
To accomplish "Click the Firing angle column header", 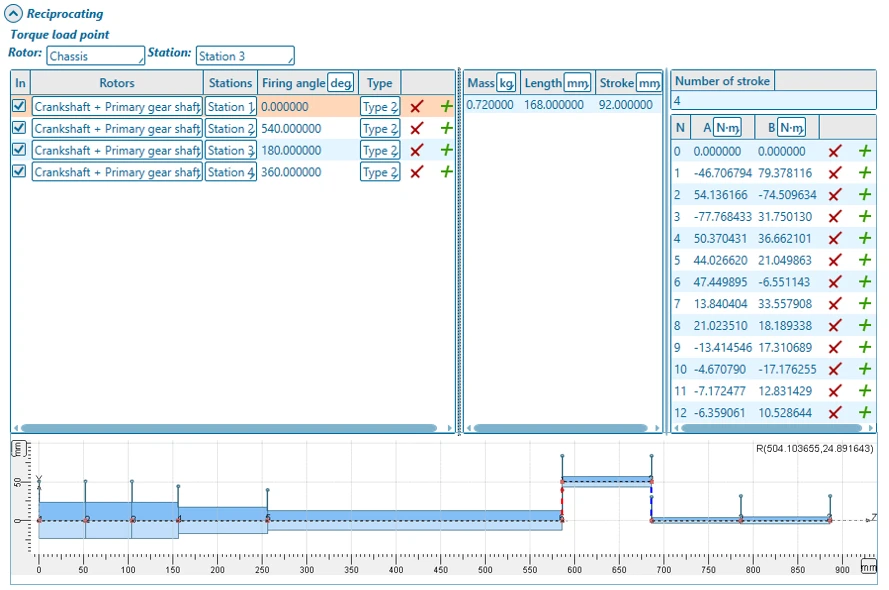I will tap(292, 83).
